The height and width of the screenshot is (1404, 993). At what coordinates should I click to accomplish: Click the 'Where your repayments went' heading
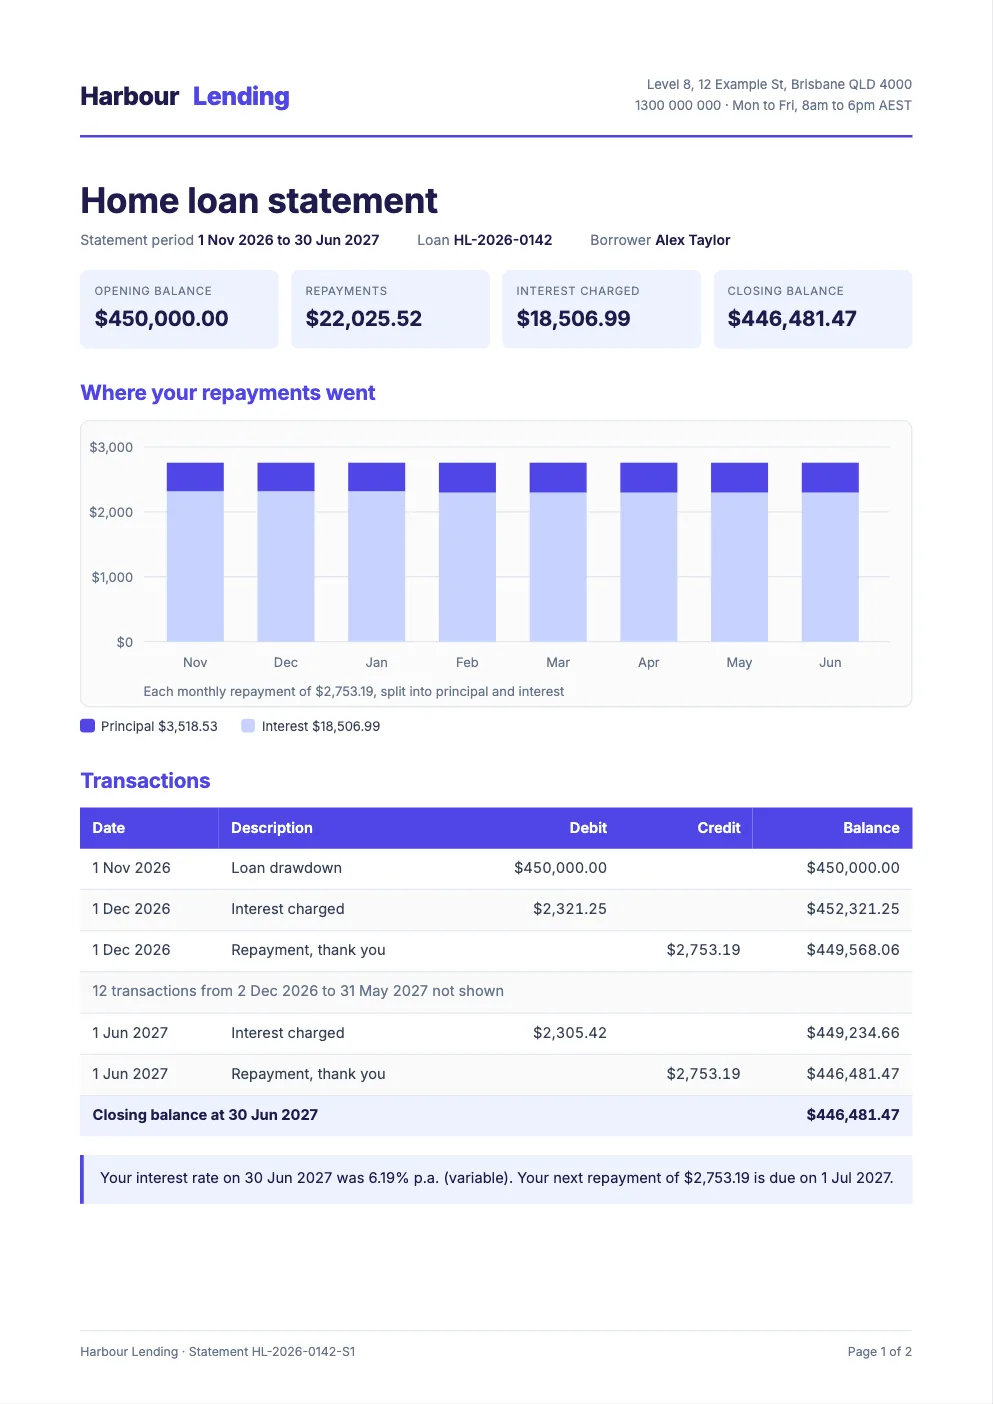(x=228, y=393)
